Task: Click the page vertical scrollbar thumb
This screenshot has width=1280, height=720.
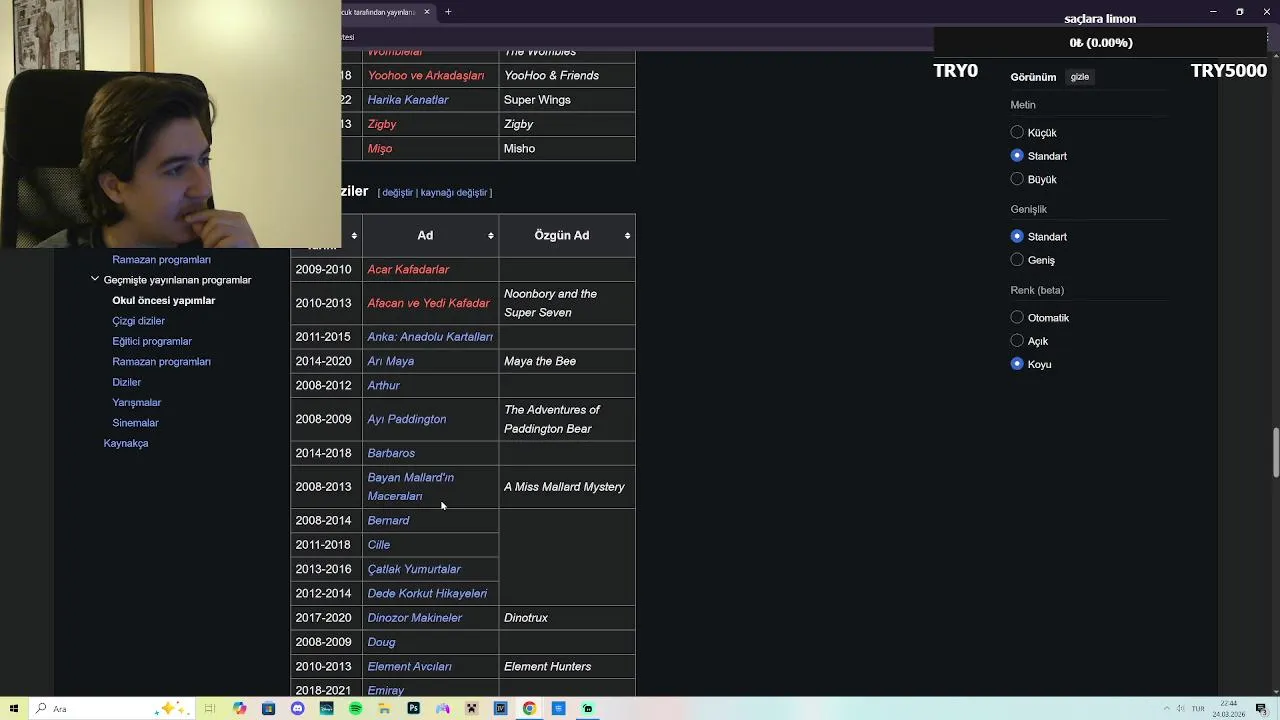Action: click(x=1274, y=454)
